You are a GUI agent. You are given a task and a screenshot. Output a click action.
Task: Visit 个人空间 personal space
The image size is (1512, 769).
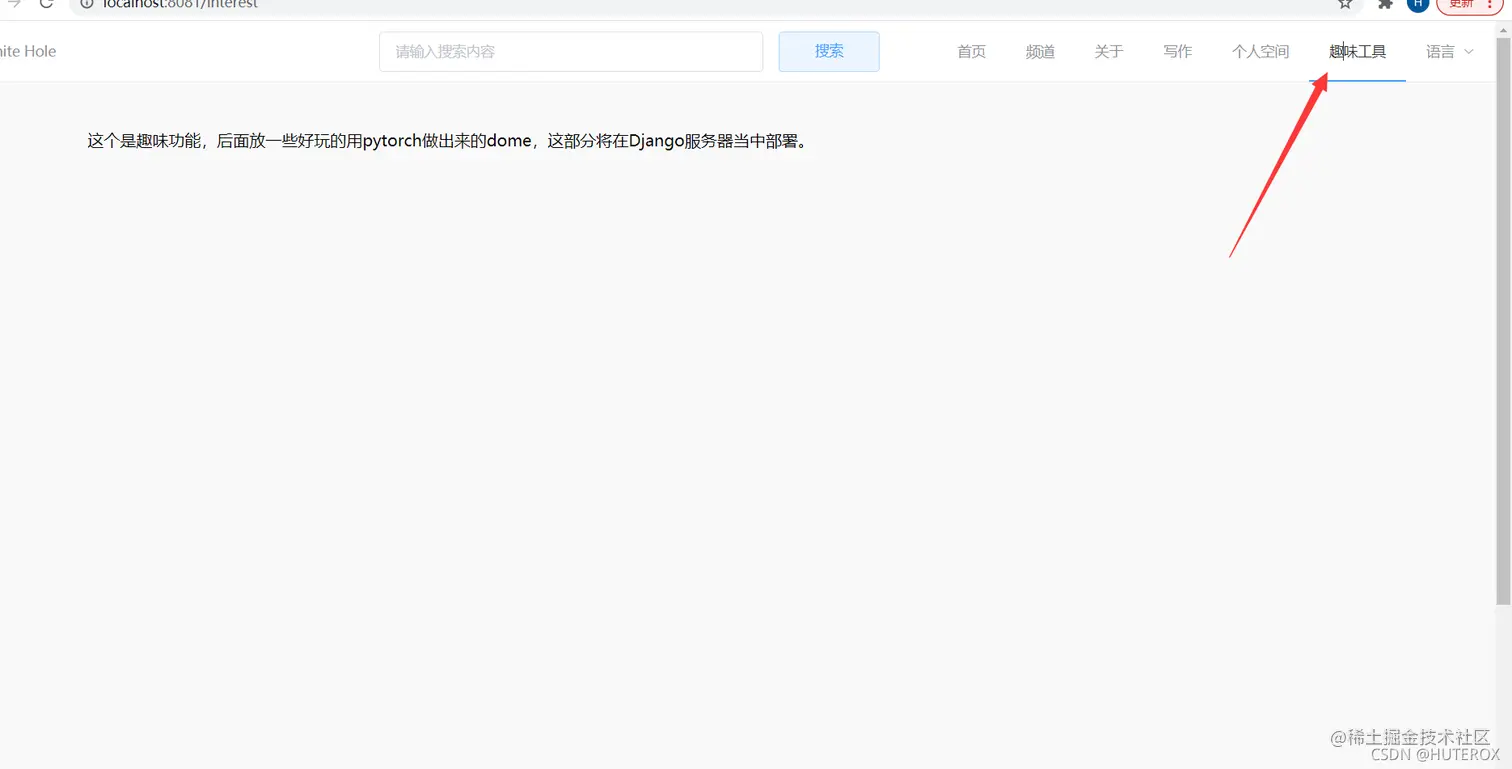(1259, 51)
